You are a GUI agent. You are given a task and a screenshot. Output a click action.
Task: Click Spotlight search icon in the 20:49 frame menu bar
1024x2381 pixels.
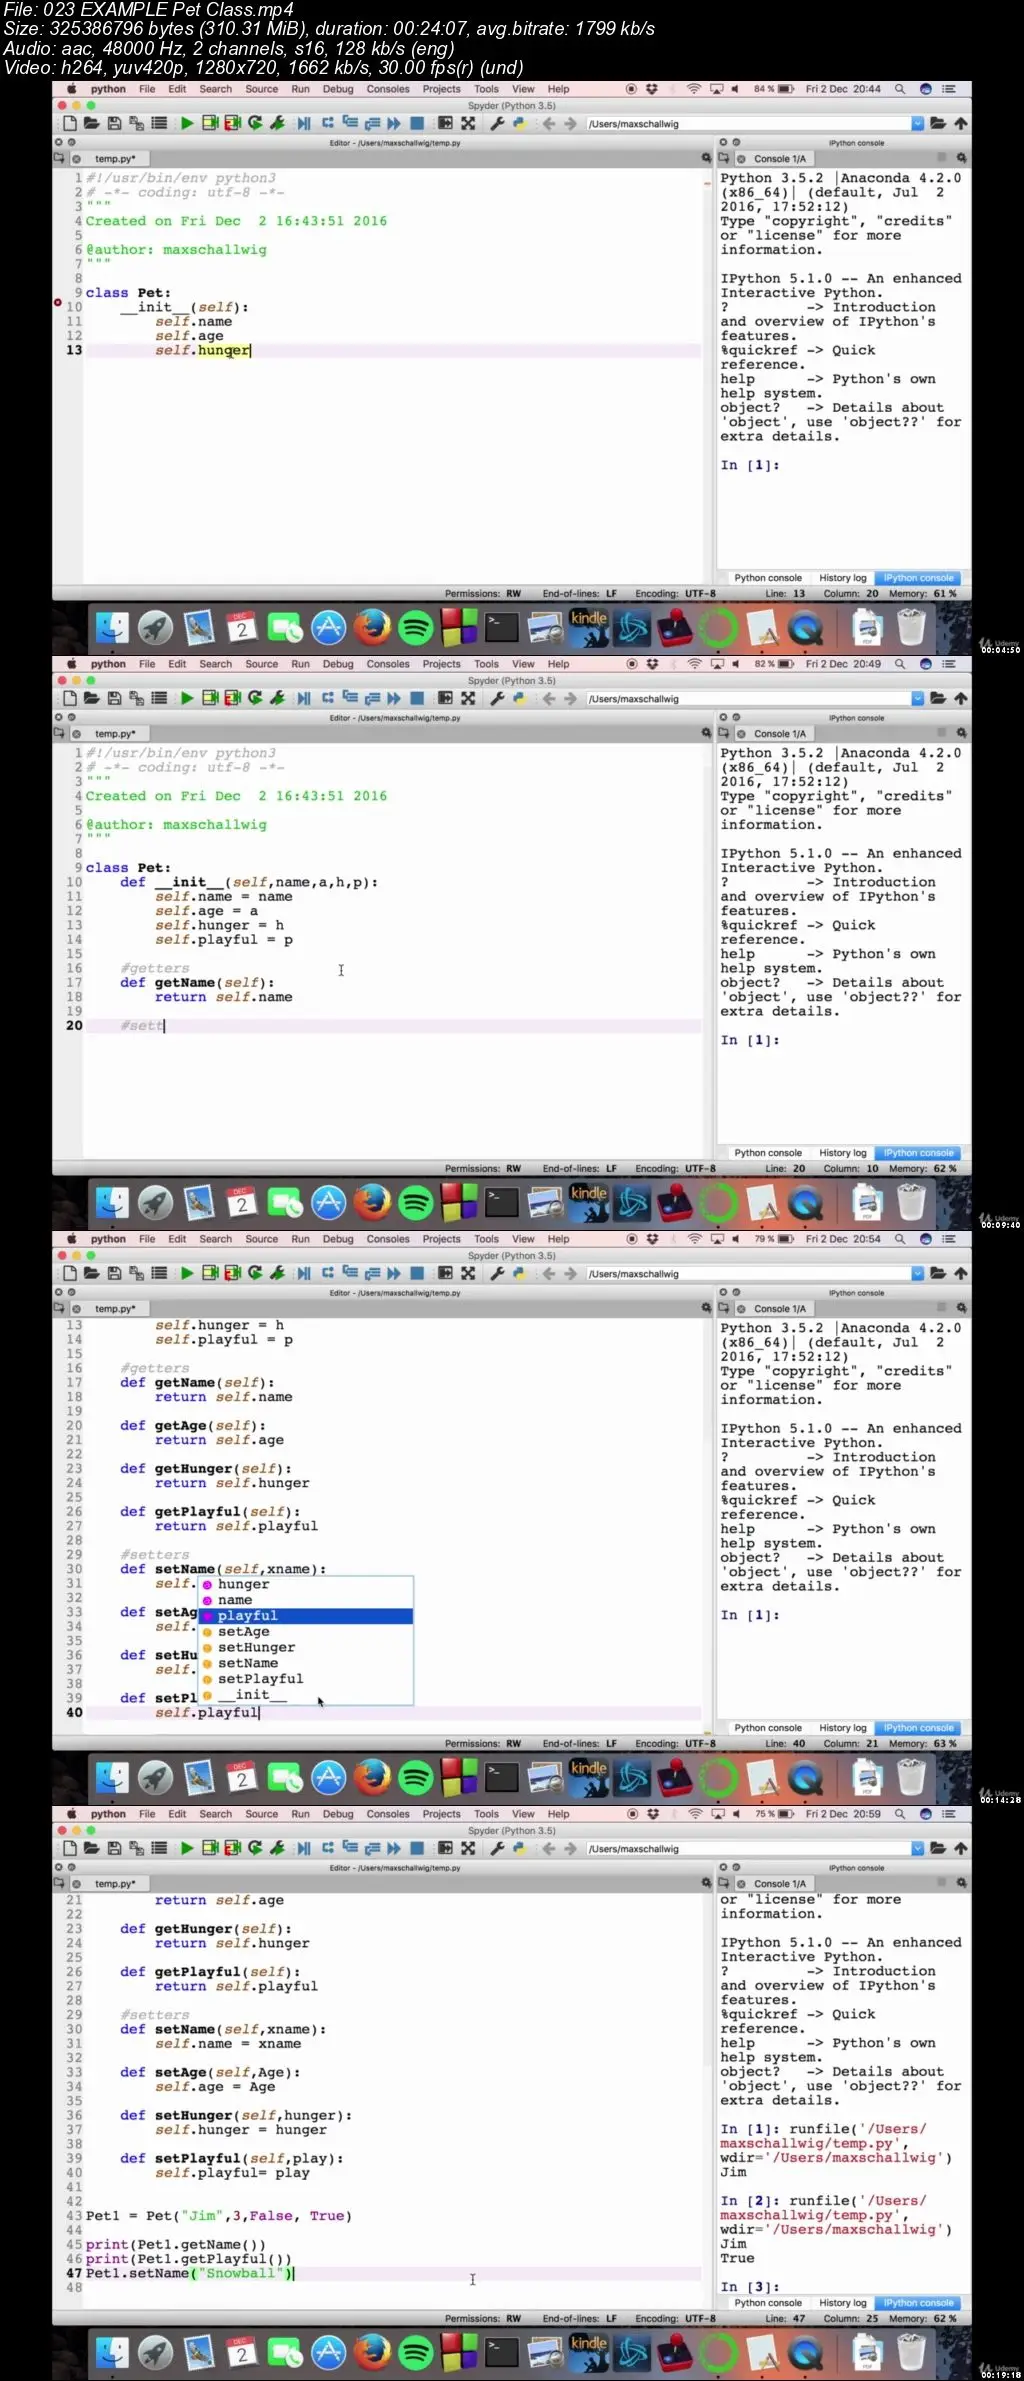(x=900, y=664)
